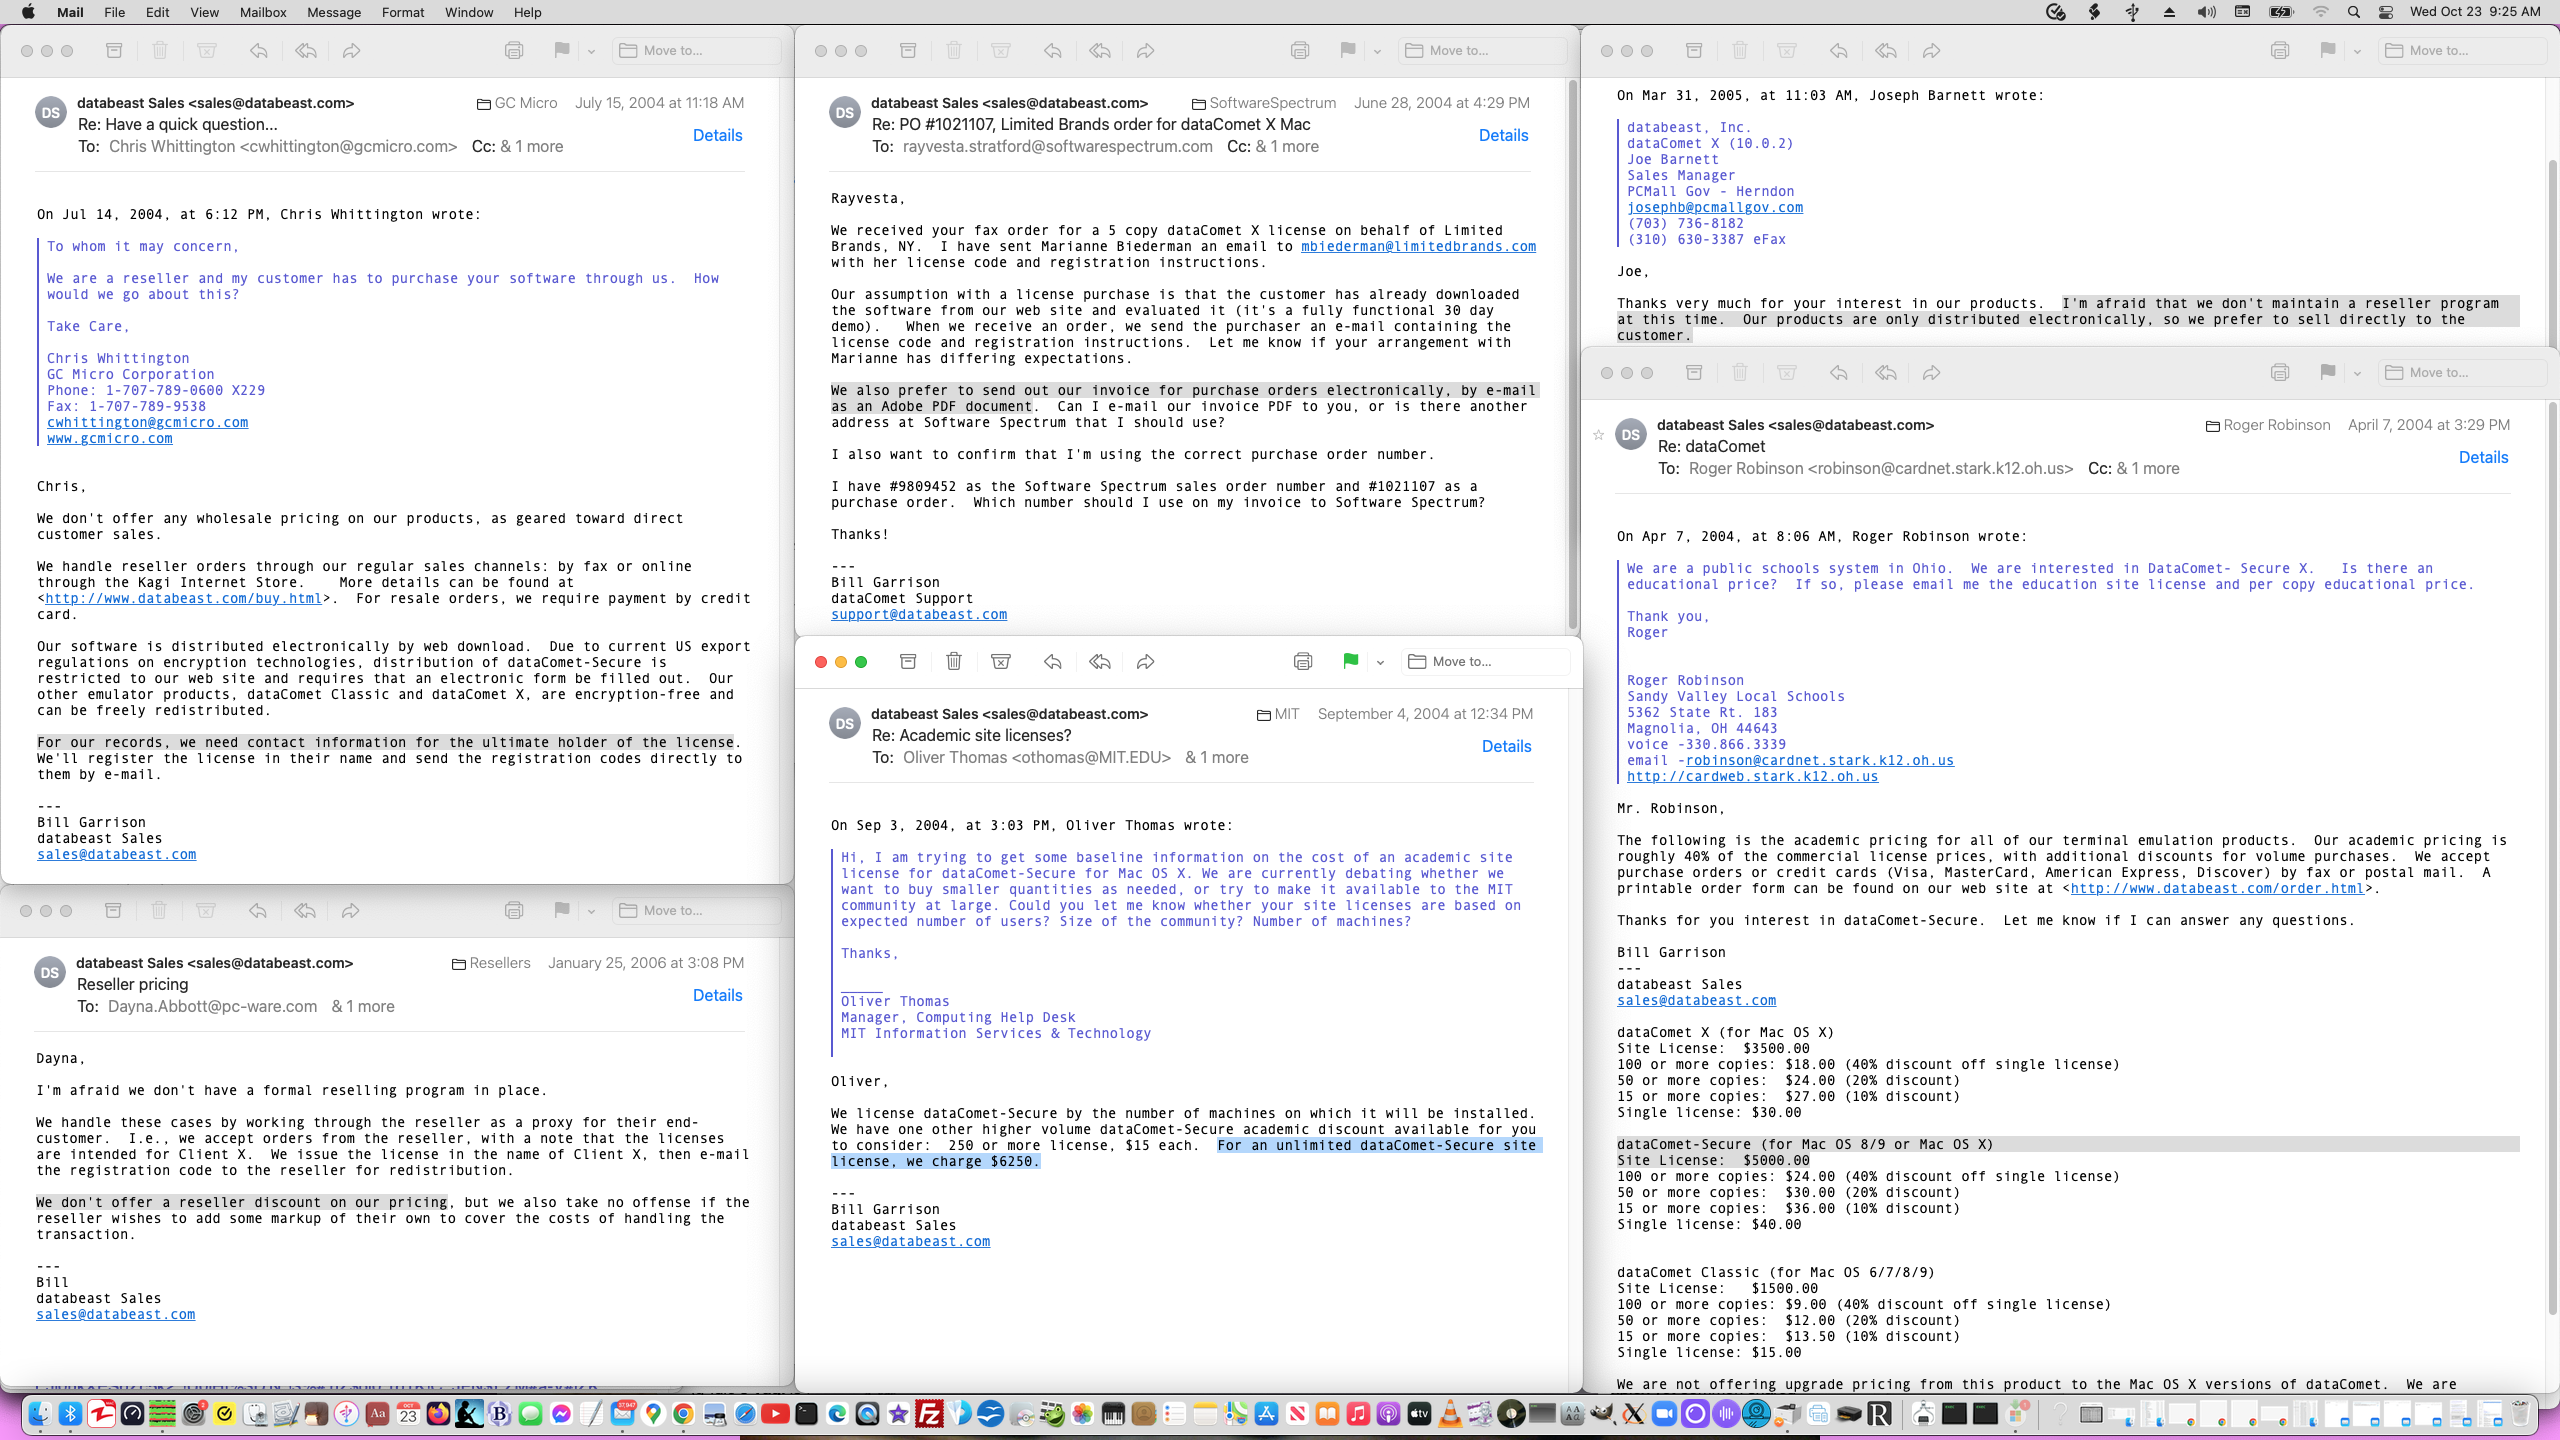Forward the Reseller pricing message
The image size is (2560, 1440).
(x=351, y=911)
